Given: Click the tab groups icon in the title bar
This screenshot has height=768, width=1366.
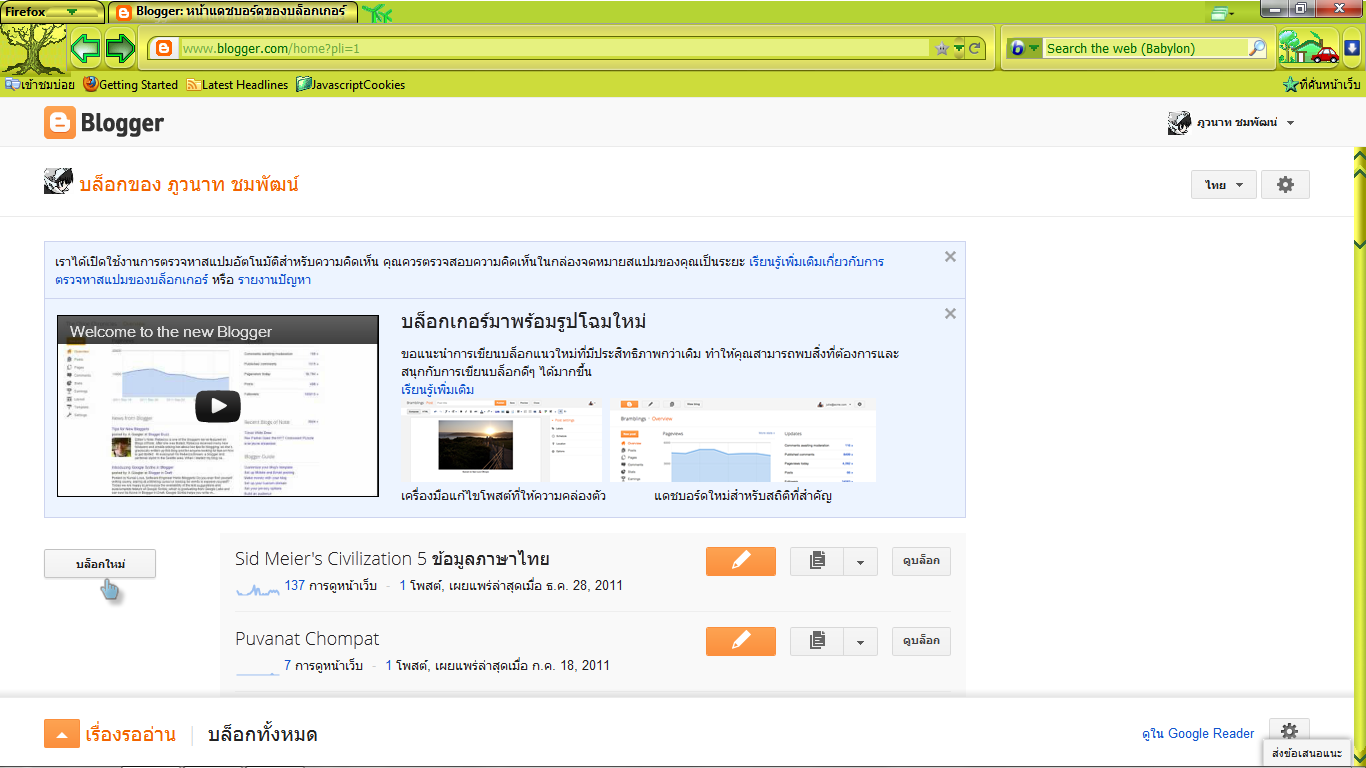Looking at the screenshot, I should tap(1220, 13).
